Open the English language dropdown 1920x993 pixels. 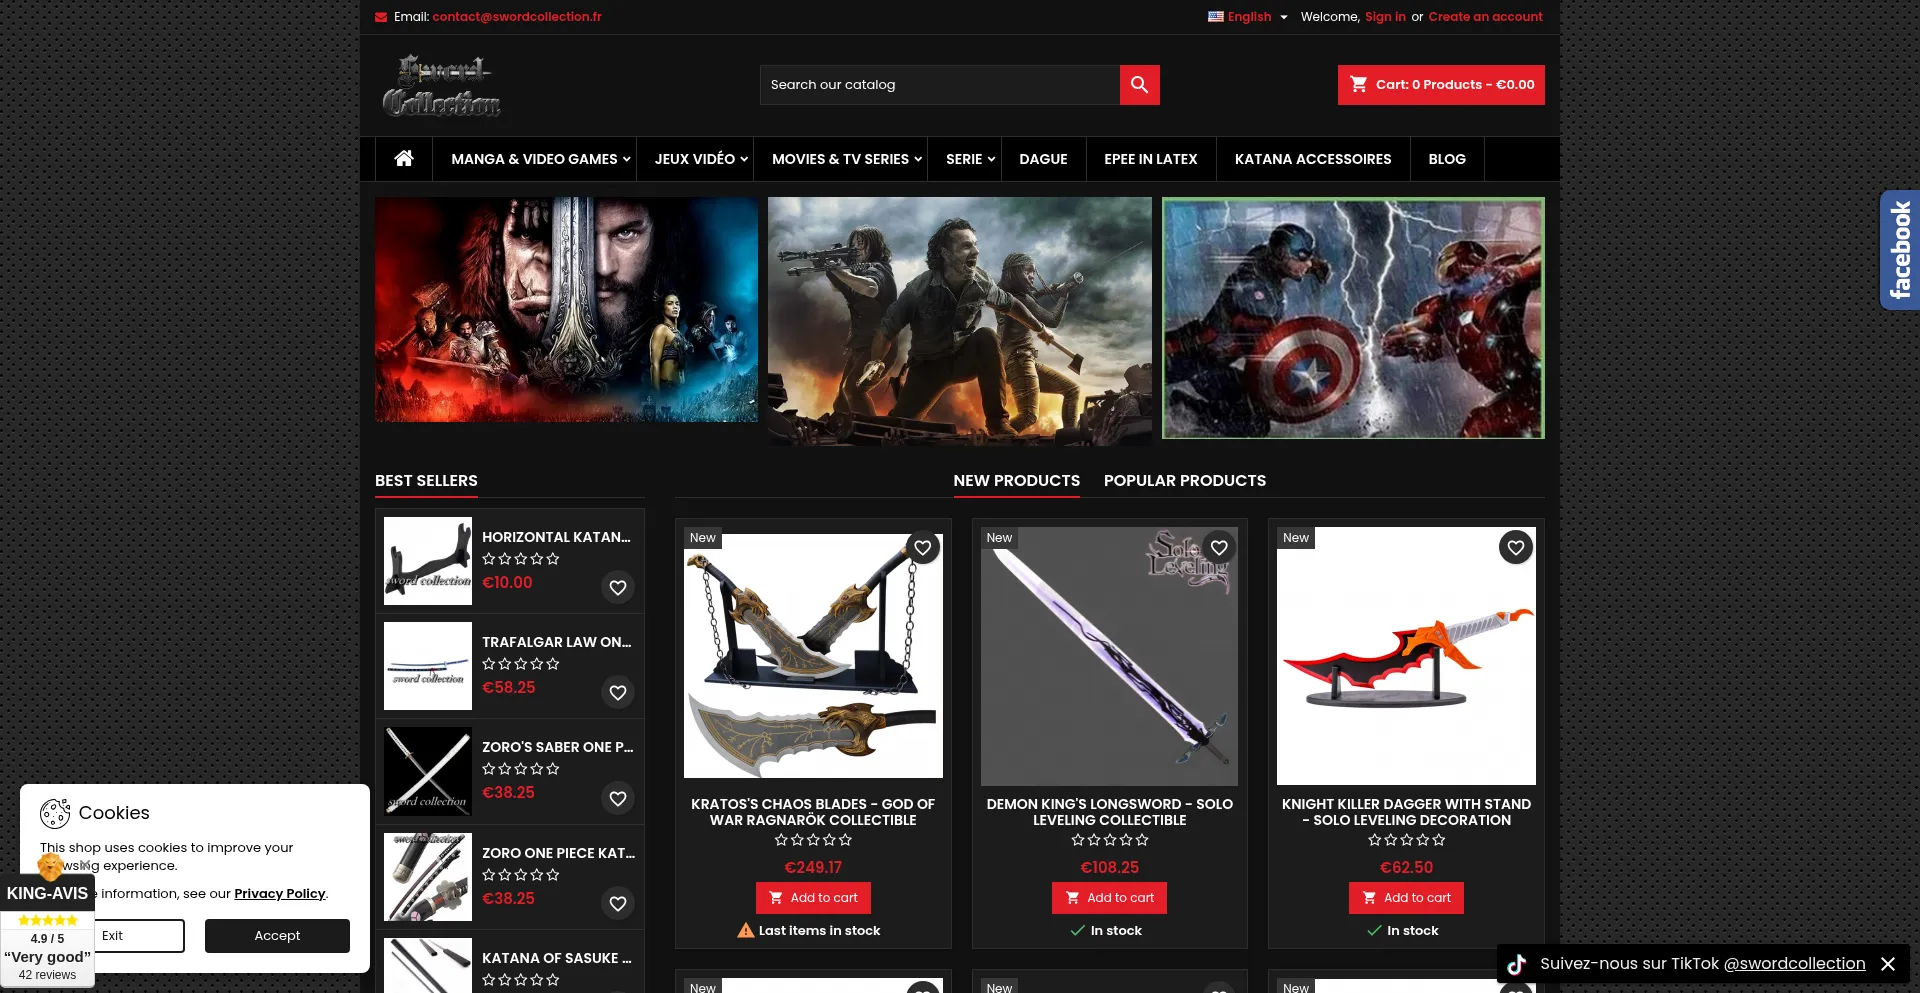(x=1248, y=17)
